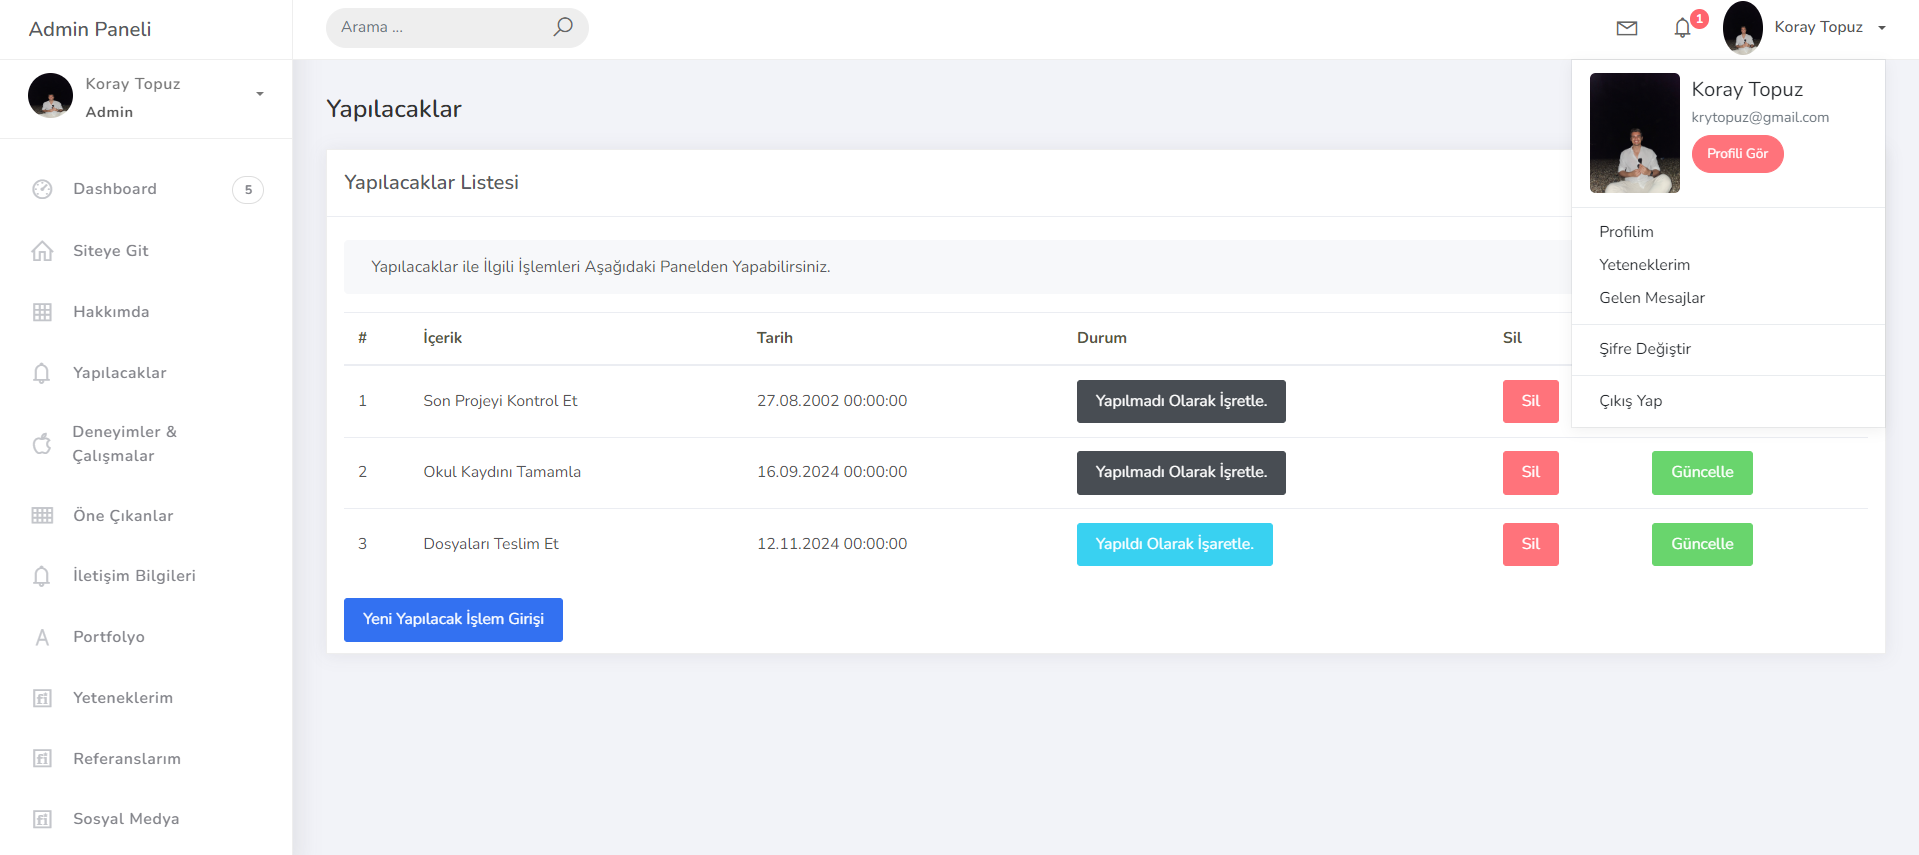This screenshot has height=855, width=1919.
Task: Open the mail envelope icon in header
Action: [x=1627, y=28]
